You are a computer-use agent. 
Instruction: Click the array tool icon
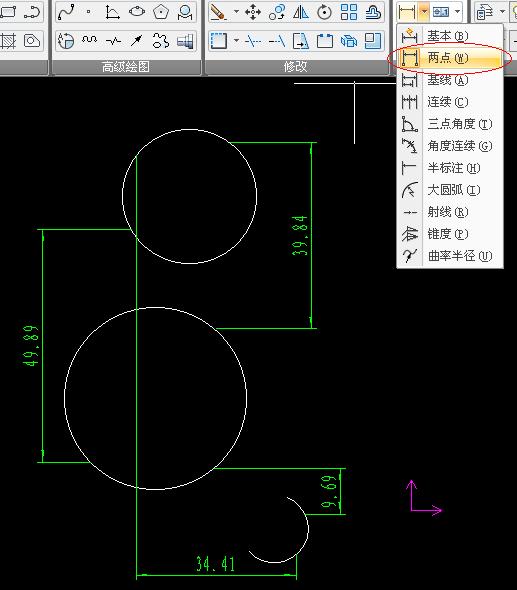click(349, 12)
